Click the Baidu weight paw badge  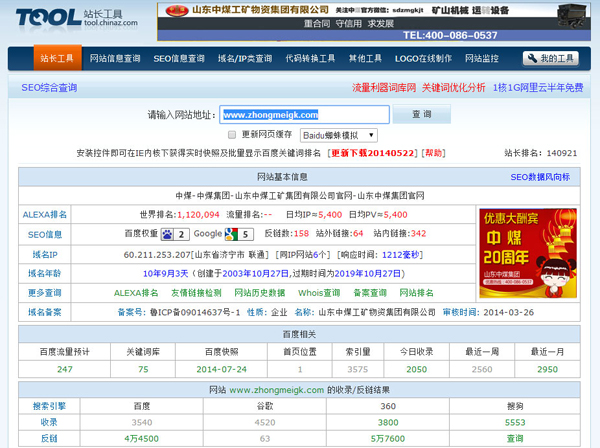[175, 234]
